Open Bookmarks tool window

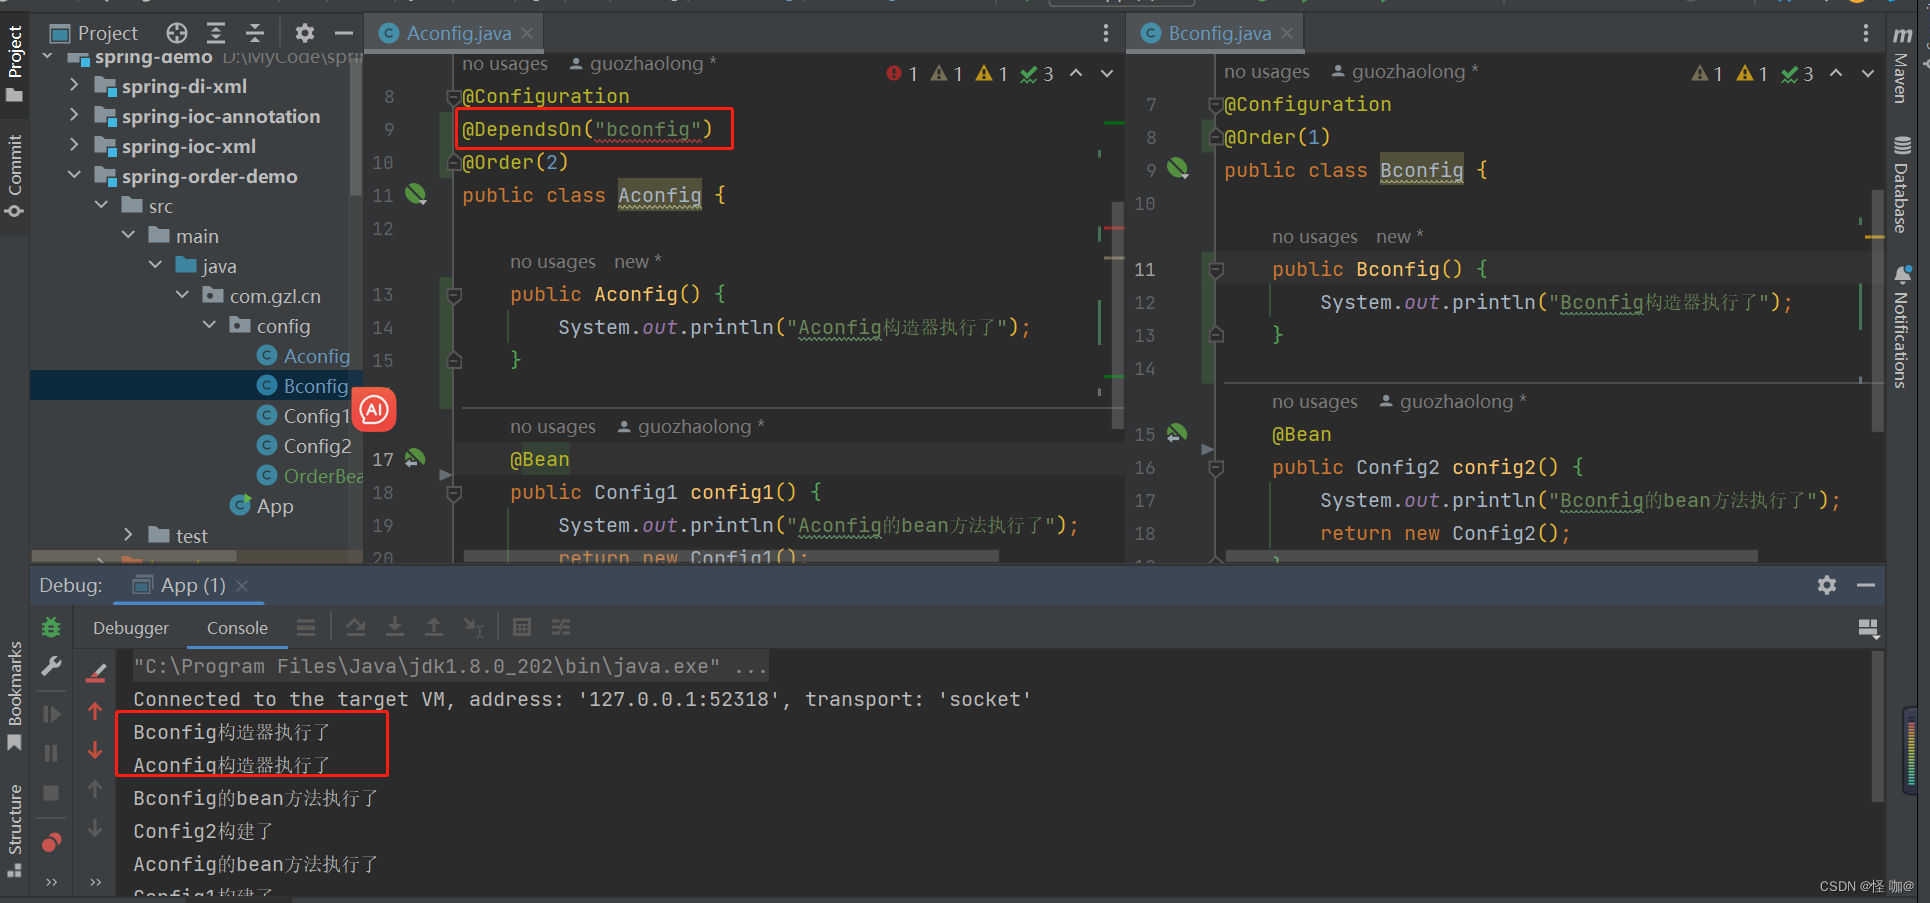15,696
